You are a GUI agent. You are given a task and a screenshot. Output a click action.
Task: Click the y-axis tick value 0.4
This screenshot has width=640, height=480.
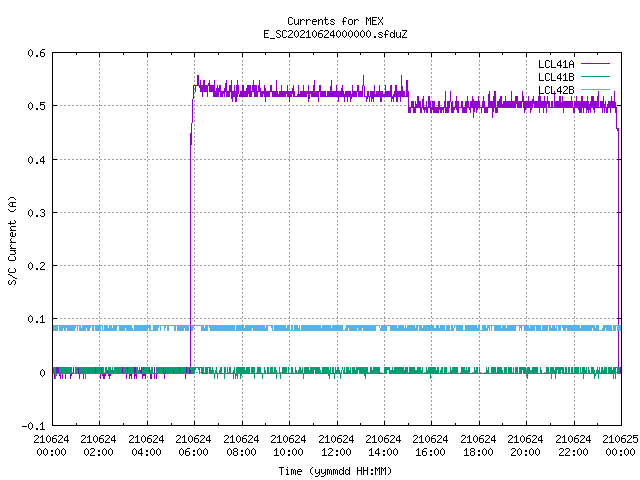[36, 160]
